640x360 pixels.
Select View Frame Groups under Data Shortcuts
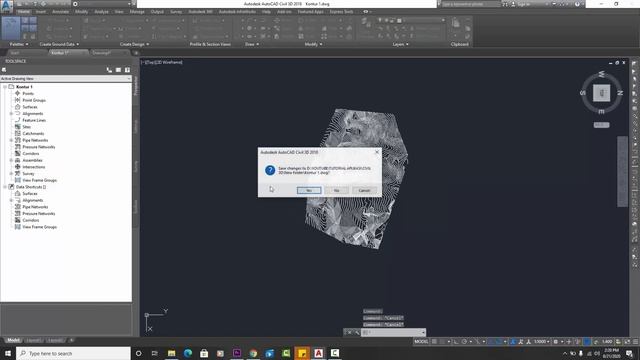(39, 227)
